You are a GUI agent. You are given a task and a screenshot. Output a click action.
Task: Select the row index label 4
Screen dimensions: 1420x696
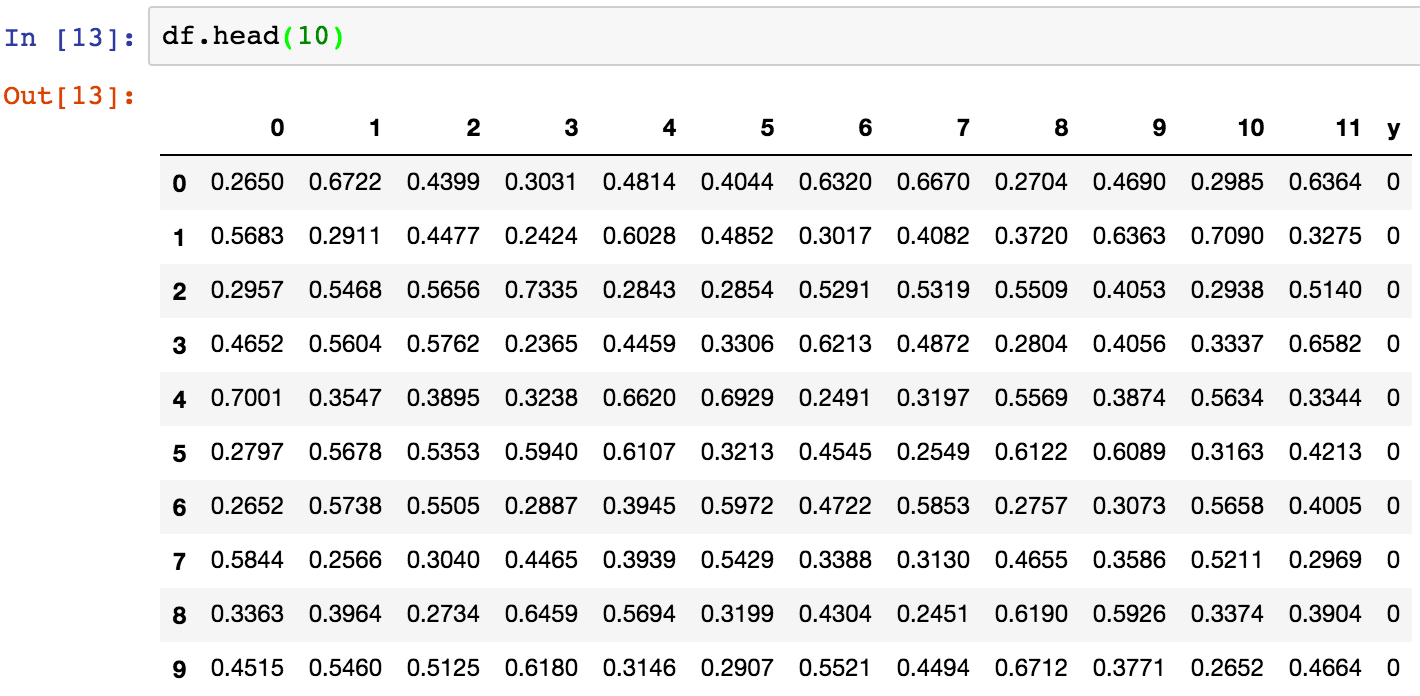[x=179, y=399]
